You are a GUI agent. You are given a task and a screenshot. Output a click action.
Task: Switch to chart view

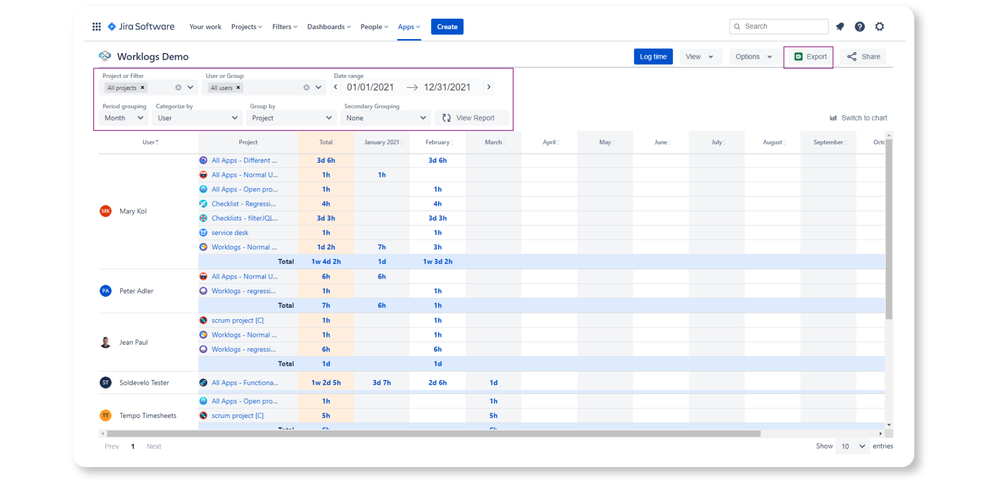tap(859, 118)
